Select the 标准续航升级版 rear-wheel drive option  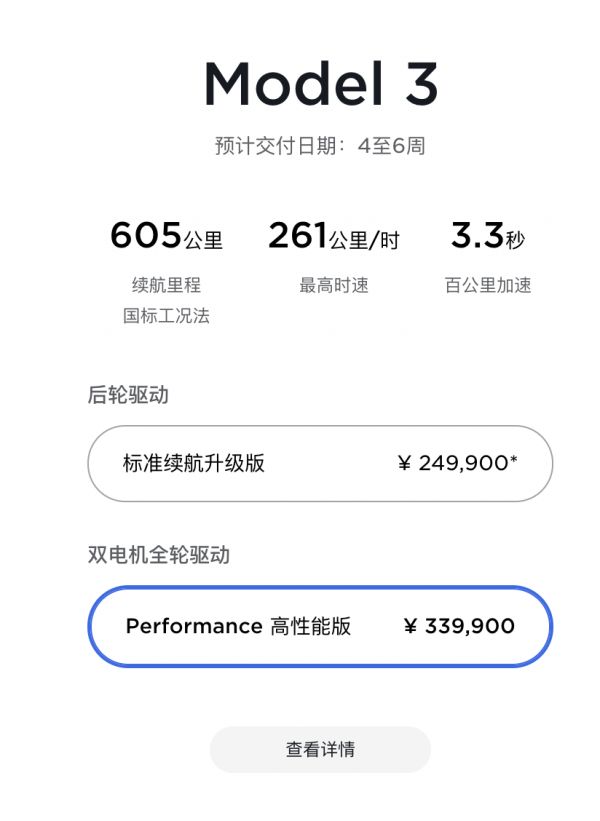[194, 463]
